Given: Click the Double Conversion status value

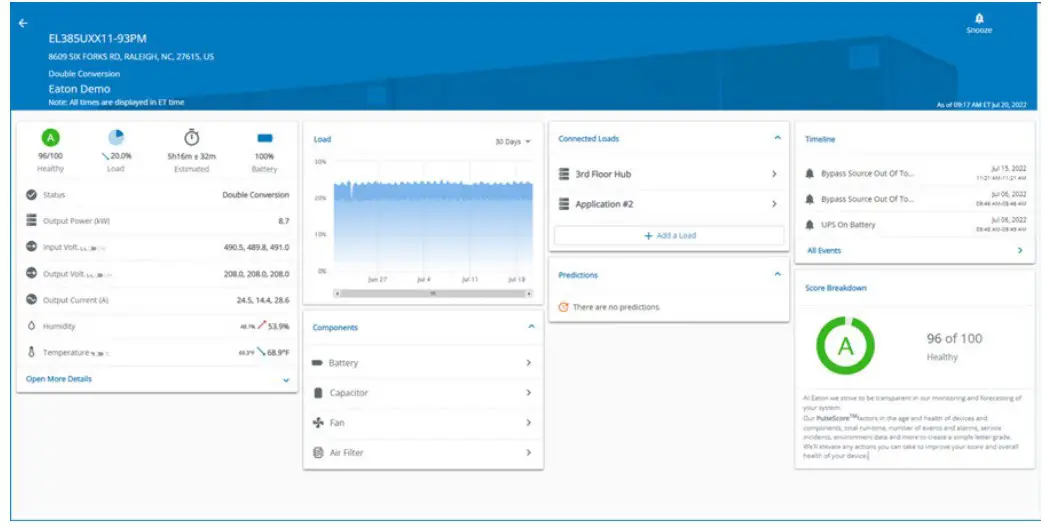Looking at the screenshot, I should pos(256,195).
